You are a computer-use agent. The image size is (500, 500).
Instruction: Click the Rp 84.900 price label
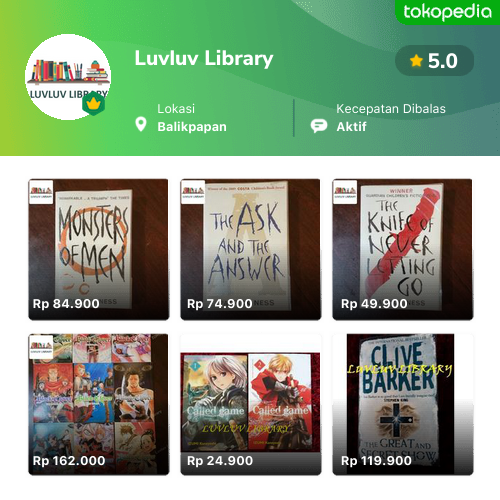[x=66, y=304]
